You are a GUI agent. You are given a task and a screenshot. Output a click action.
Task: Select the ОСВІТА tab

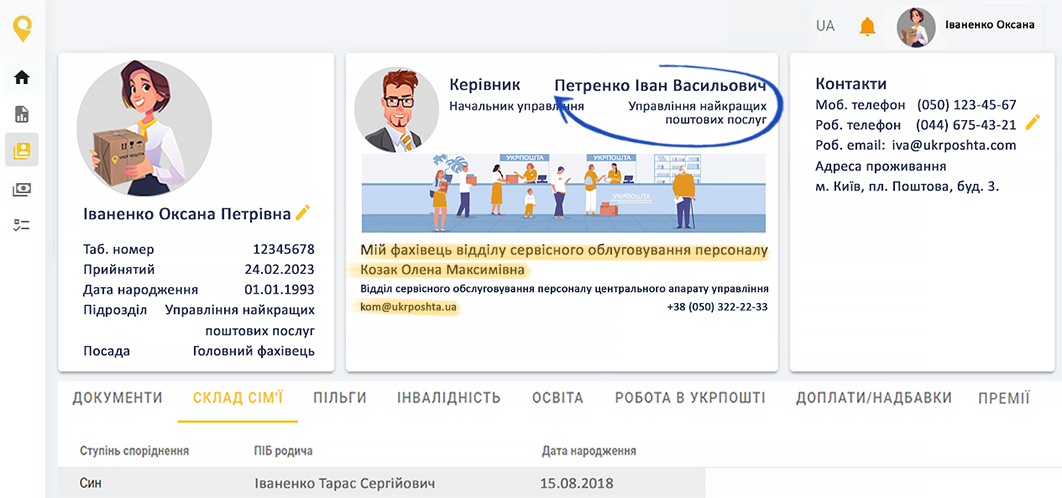pos(557,398)
